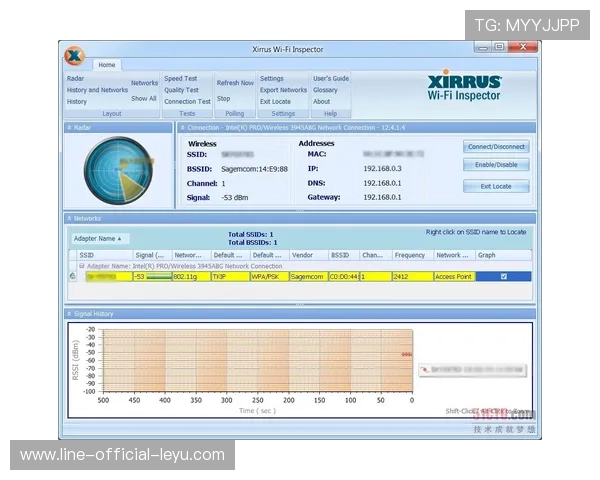Viewport: 600px width, 480px height.
Task: Open the User's Guide
Action: 331,78
